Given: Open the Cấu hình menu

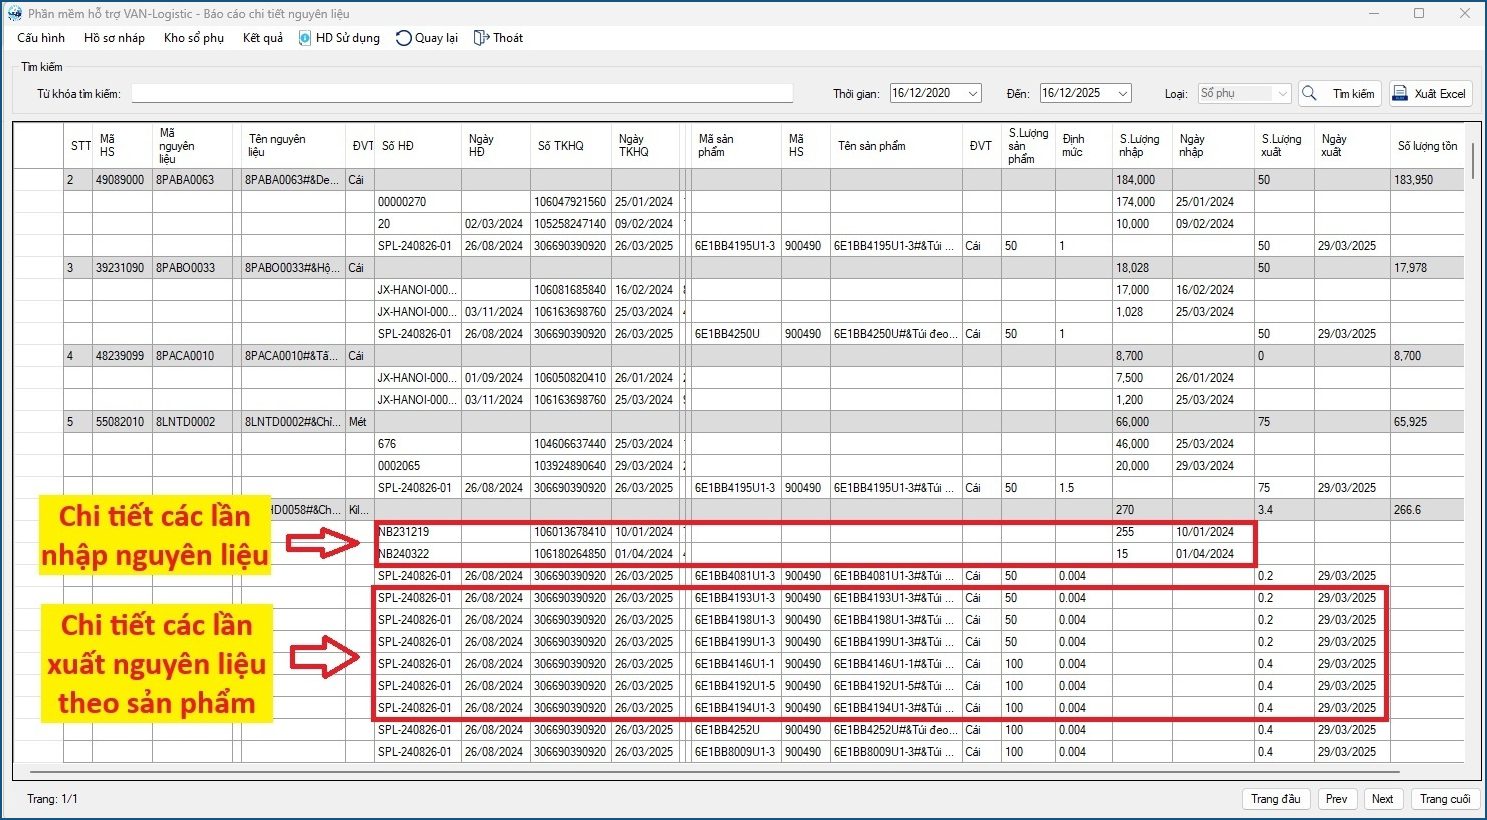Looking at the screenshot, I should [x=41, y=38].
